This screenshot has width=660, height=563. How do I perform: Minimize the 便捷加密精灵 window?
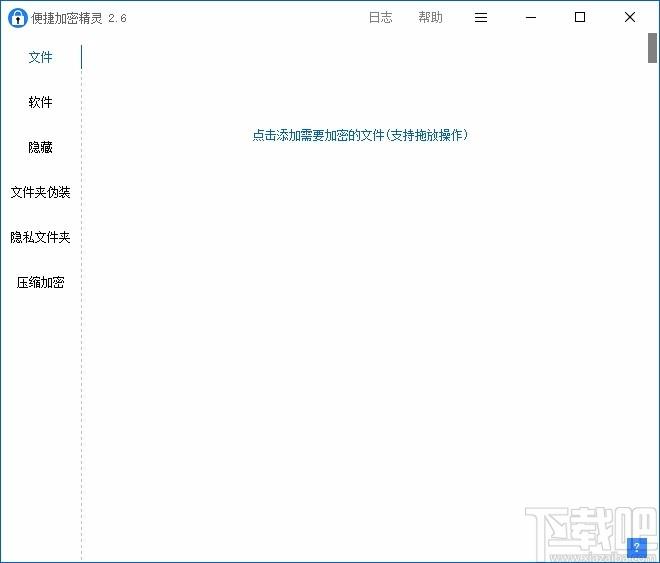tap(531, 17)
